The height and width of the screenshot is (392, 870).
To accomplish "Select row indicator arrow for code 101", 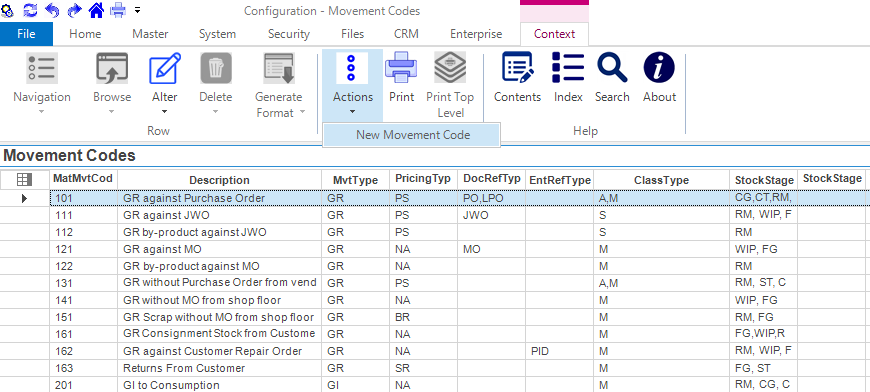I will pos(24,198).
